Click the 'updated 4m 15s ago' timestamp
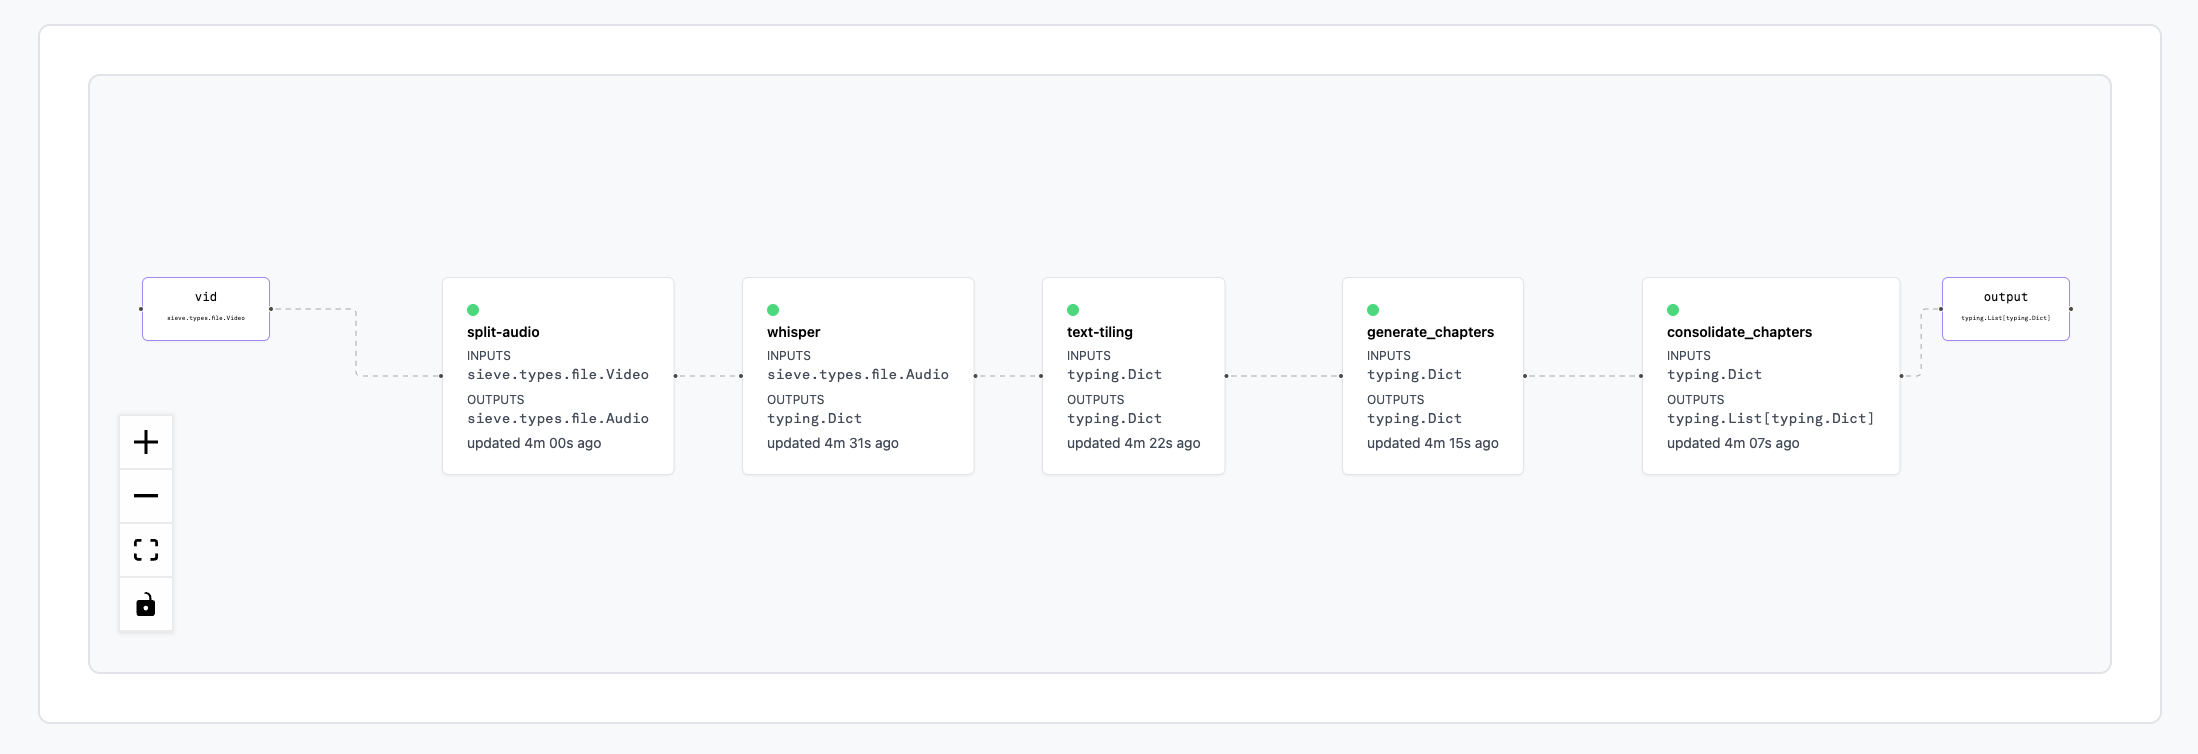Screen dimensions: 2198x754 [x=1432, y=443]
